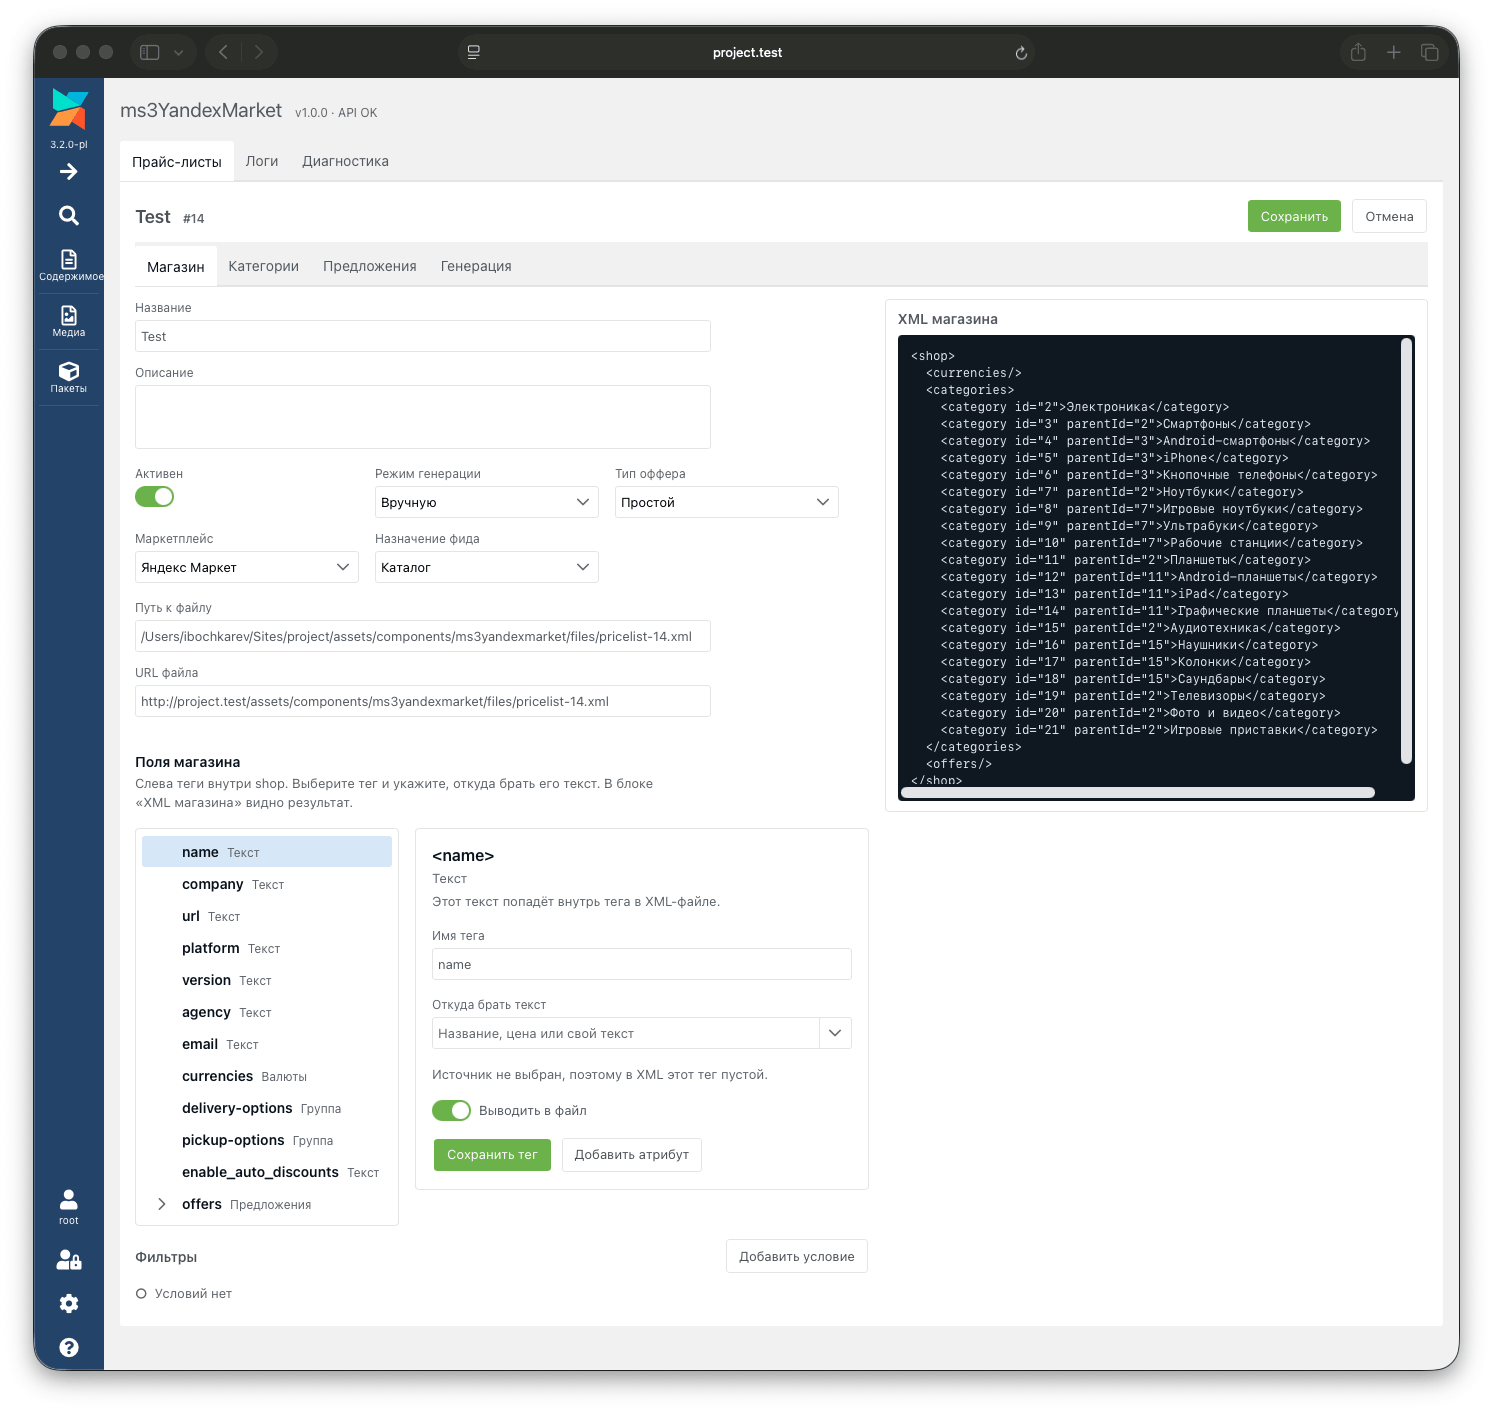
Task: Toggle the Выводить в файл switch
Action: pos(451,1111)
